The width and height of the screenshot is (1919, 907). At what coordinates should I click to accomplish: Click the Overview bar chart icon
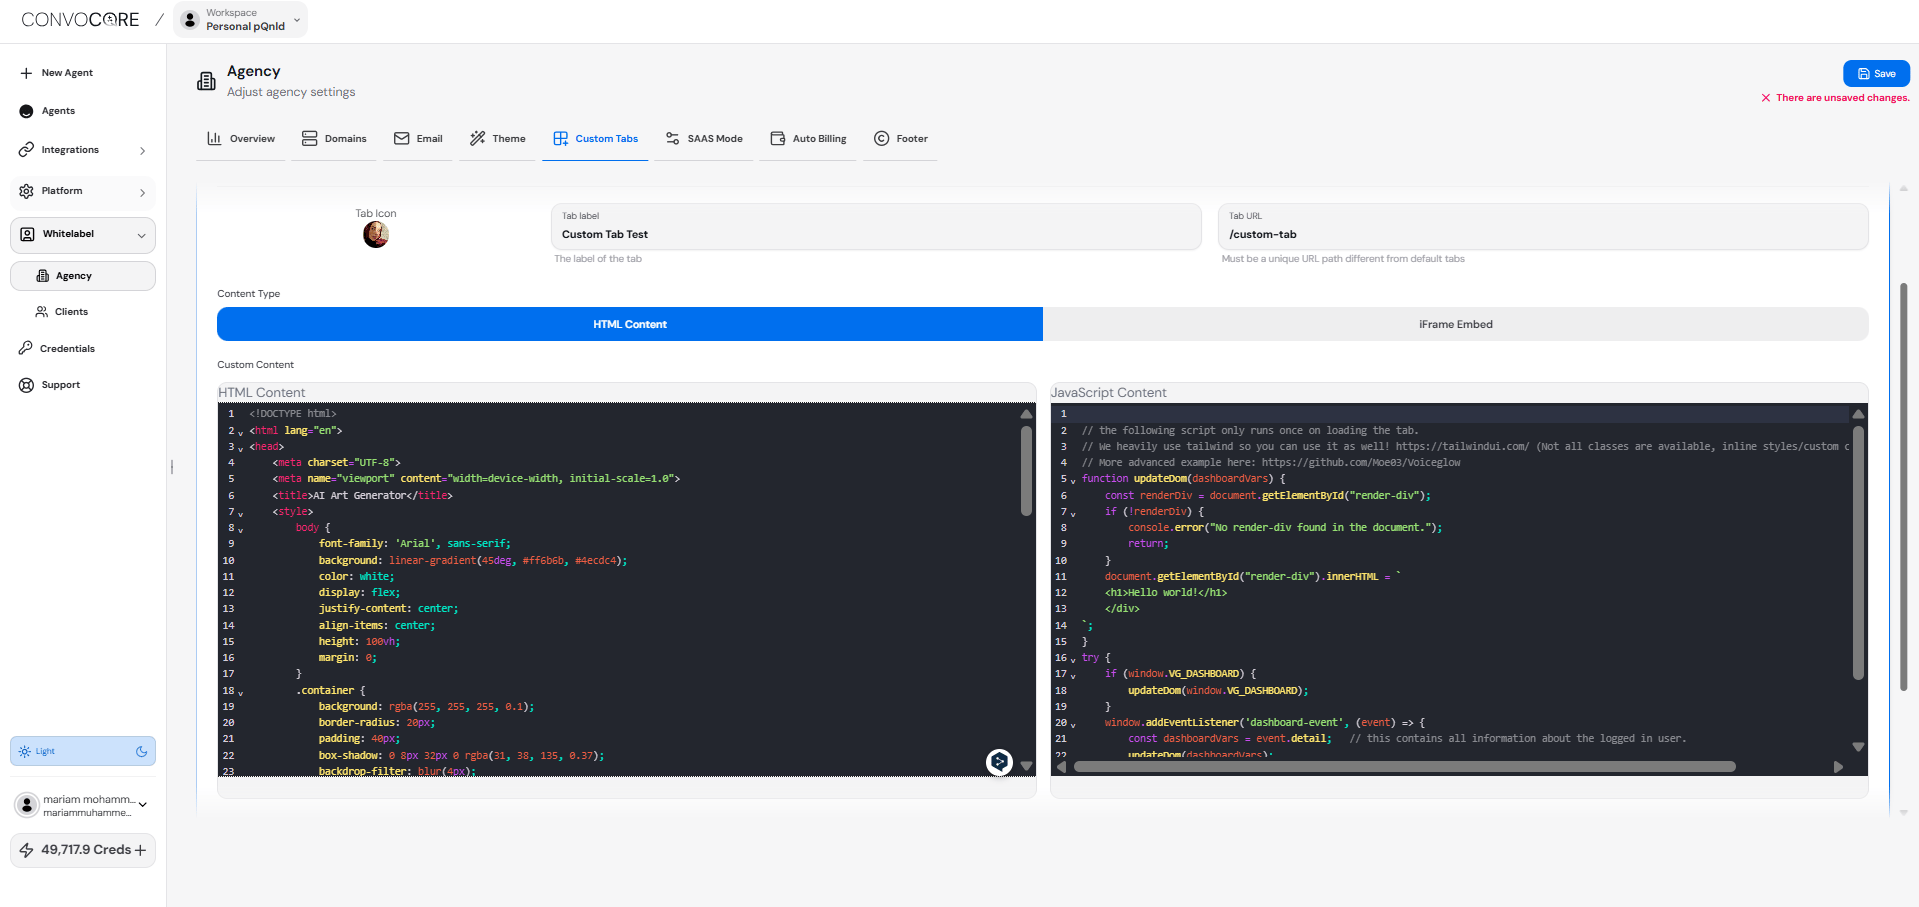point(214,138)
